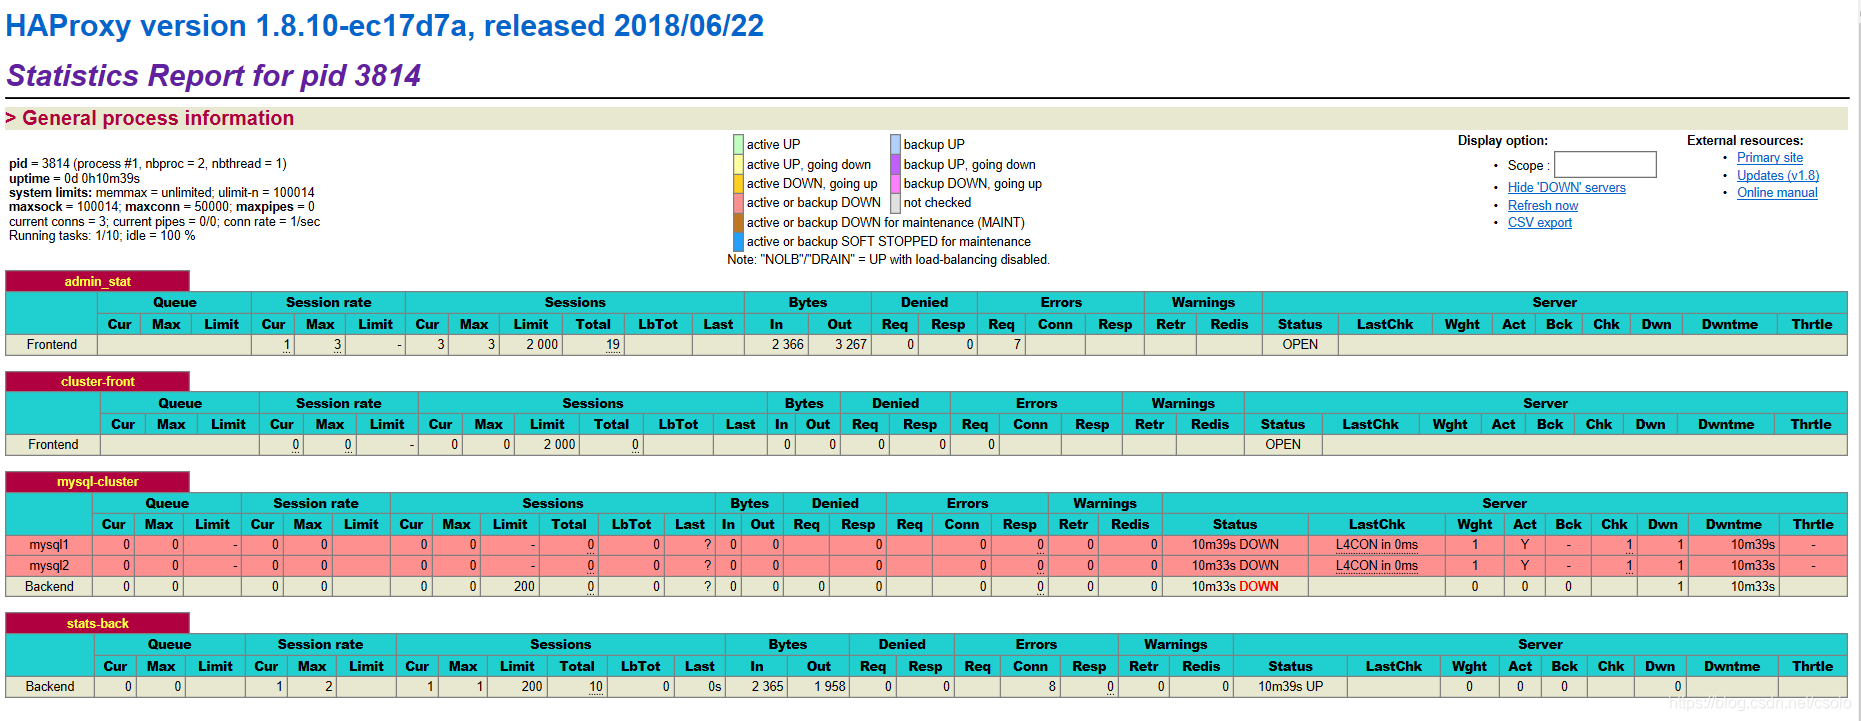Click Refresh now link
Screen dimensions: 1861x721
coord(1543,205)
